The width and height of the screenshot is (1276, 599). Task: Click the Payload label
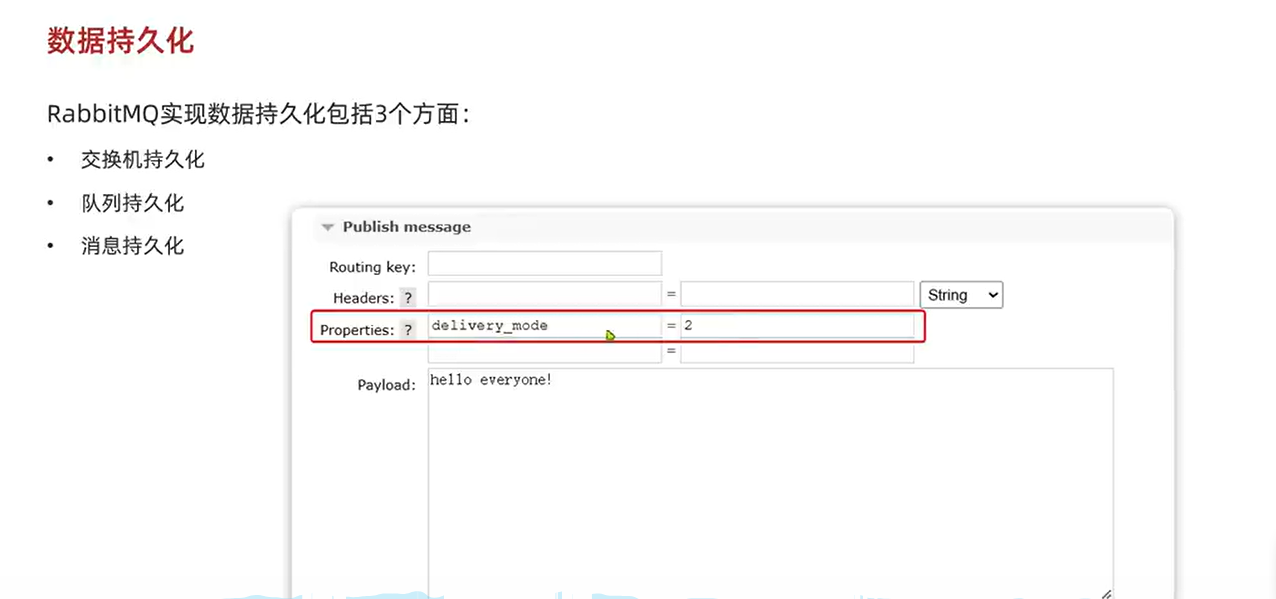coord(386,385)
